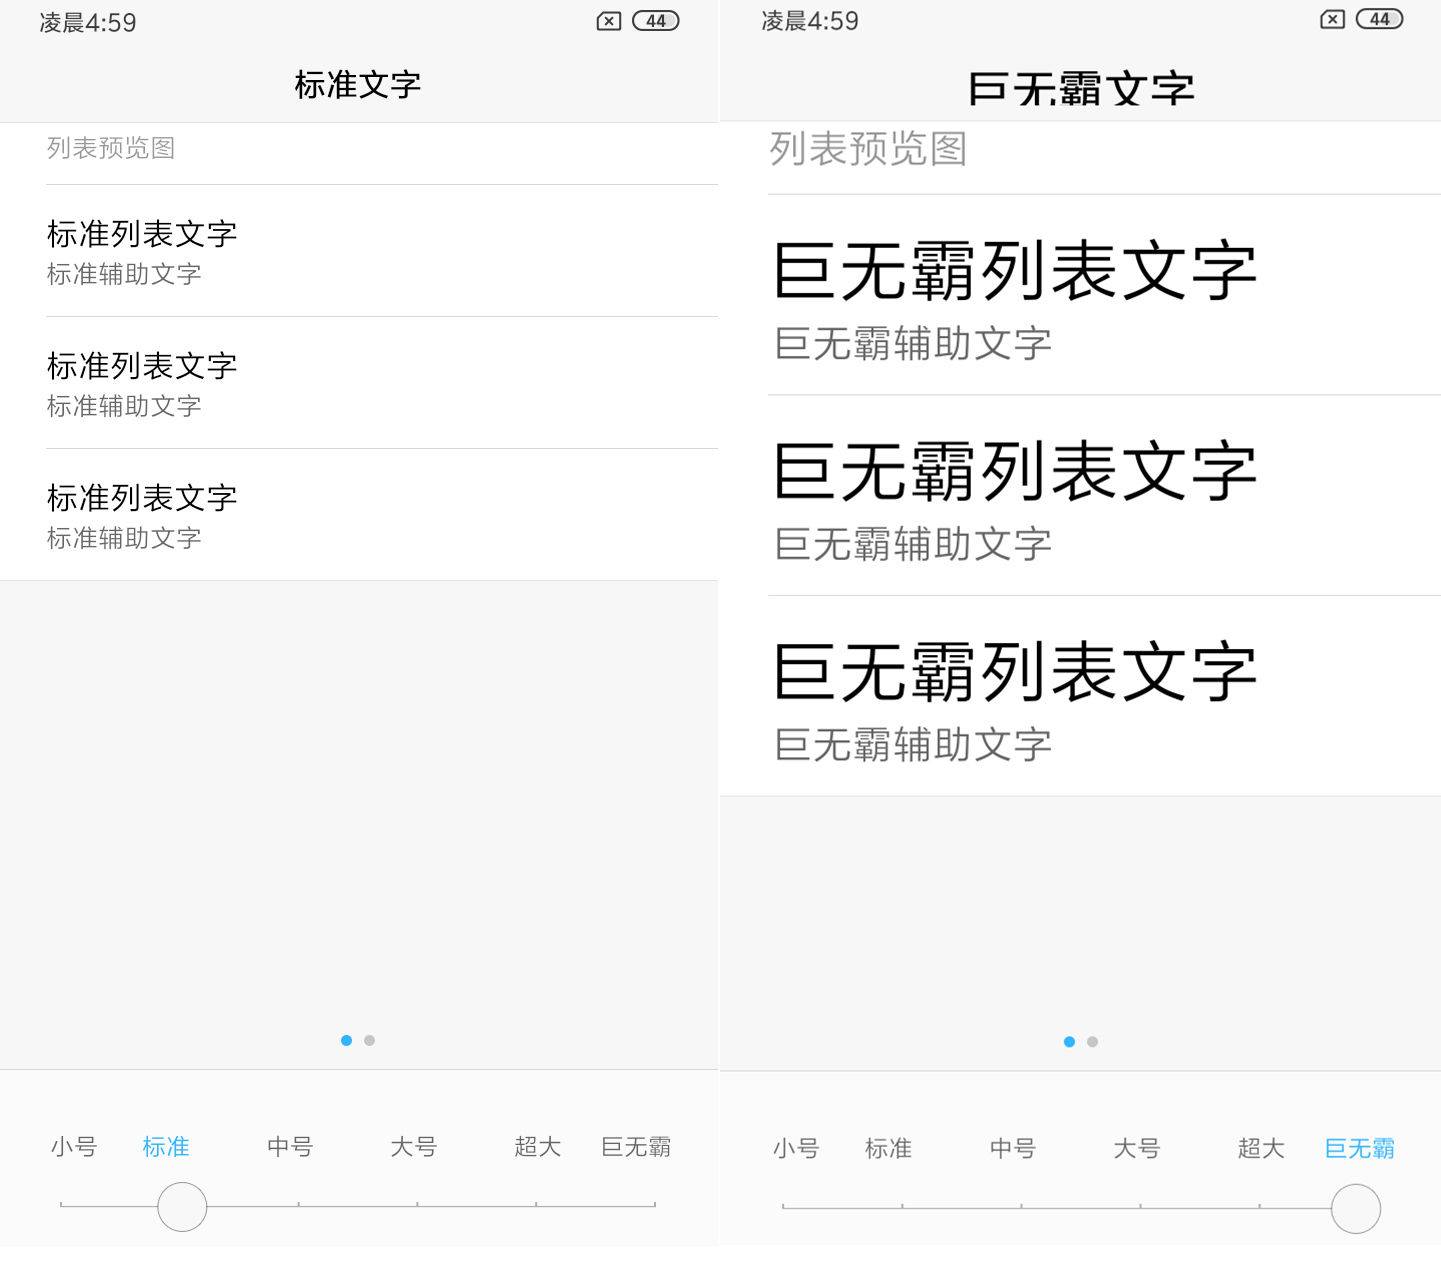Screen dimensions: 1441x1268
Task: Tap the 巨无霸文字 title
Action: 1080,87
